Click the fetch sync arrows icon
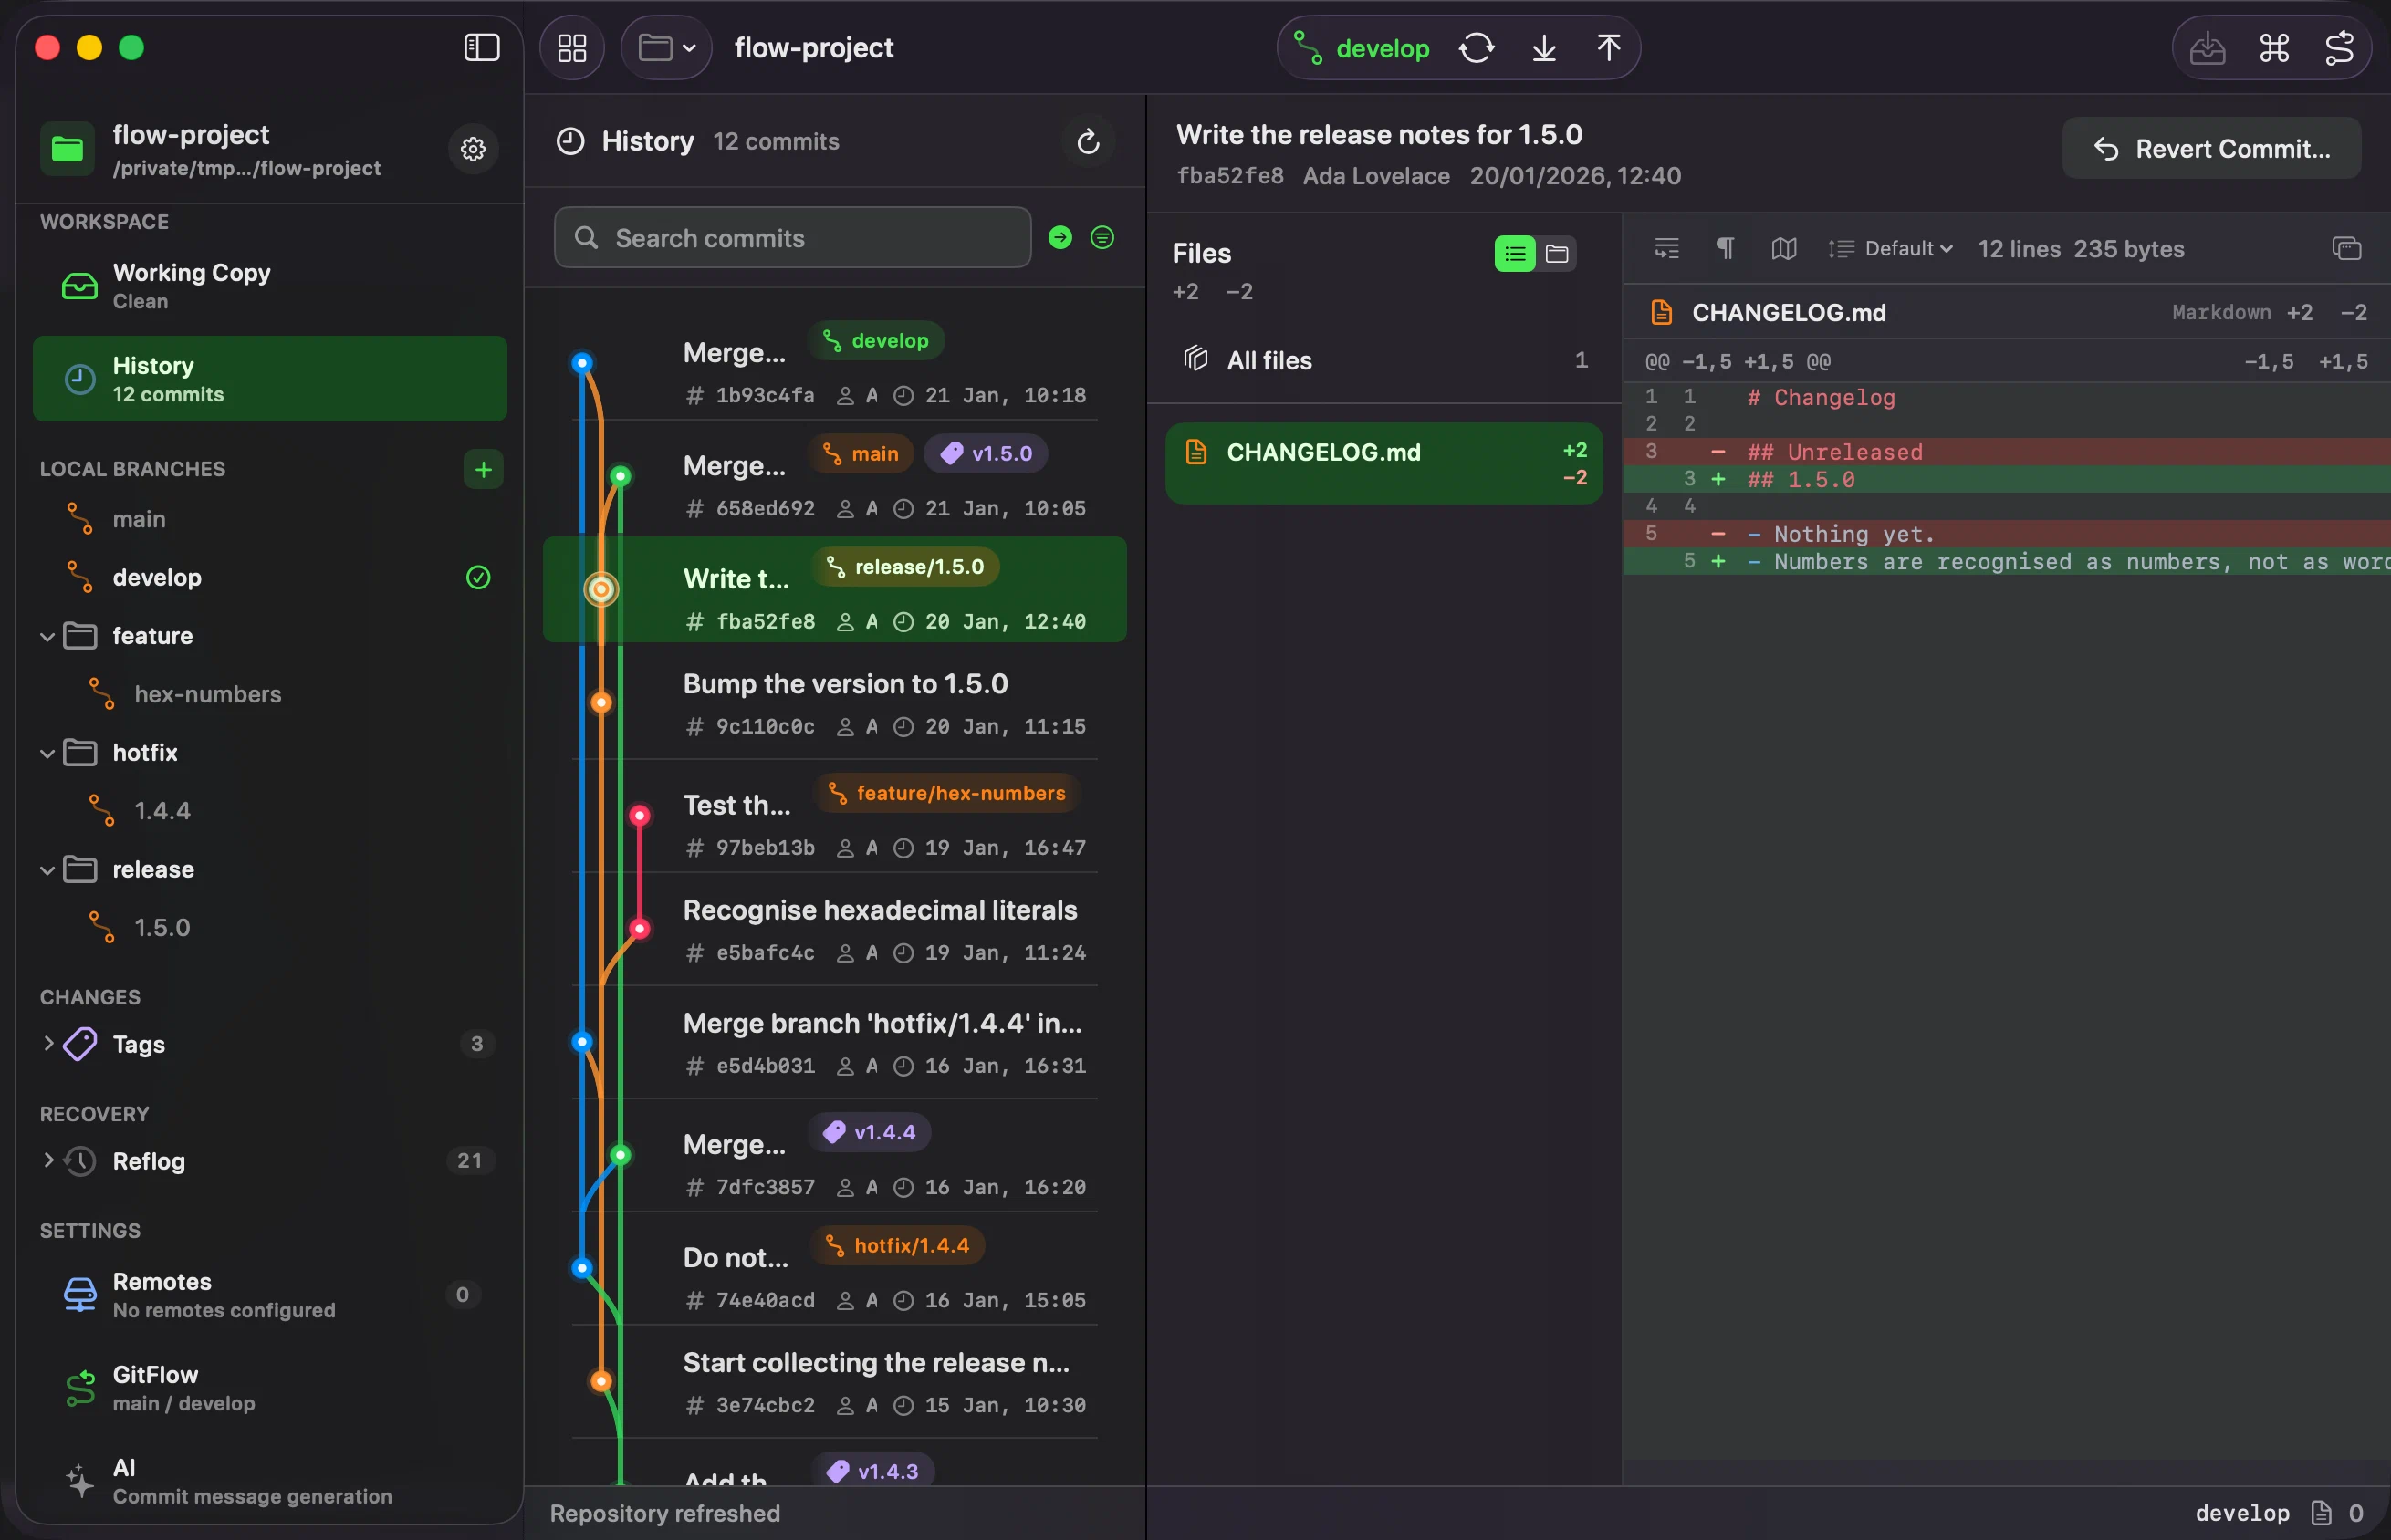 point(1476,48)
